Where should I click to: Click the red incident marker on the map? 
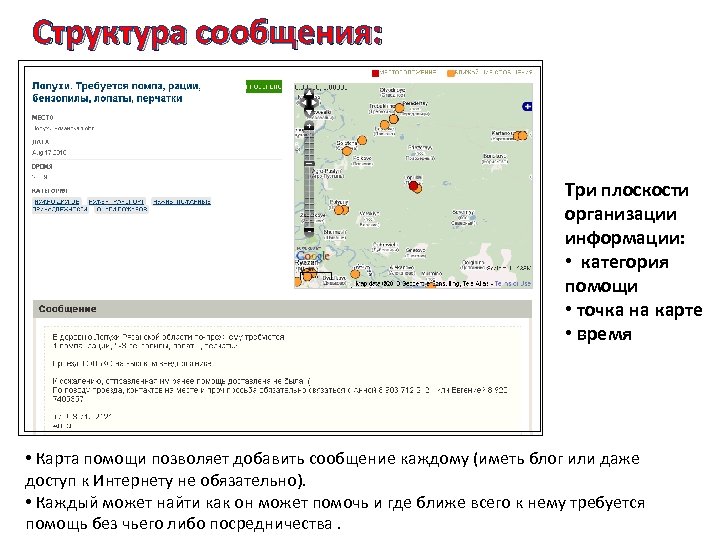[413, 186]
